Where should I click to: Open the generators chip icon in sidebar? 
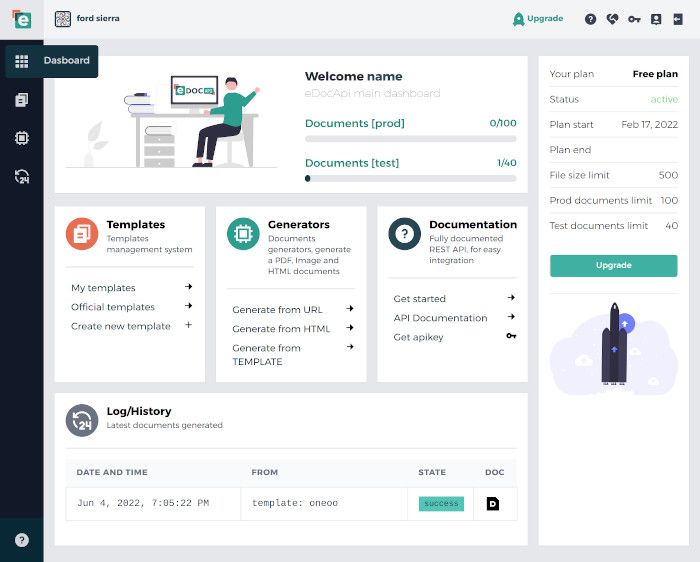(x=21, y=138)
